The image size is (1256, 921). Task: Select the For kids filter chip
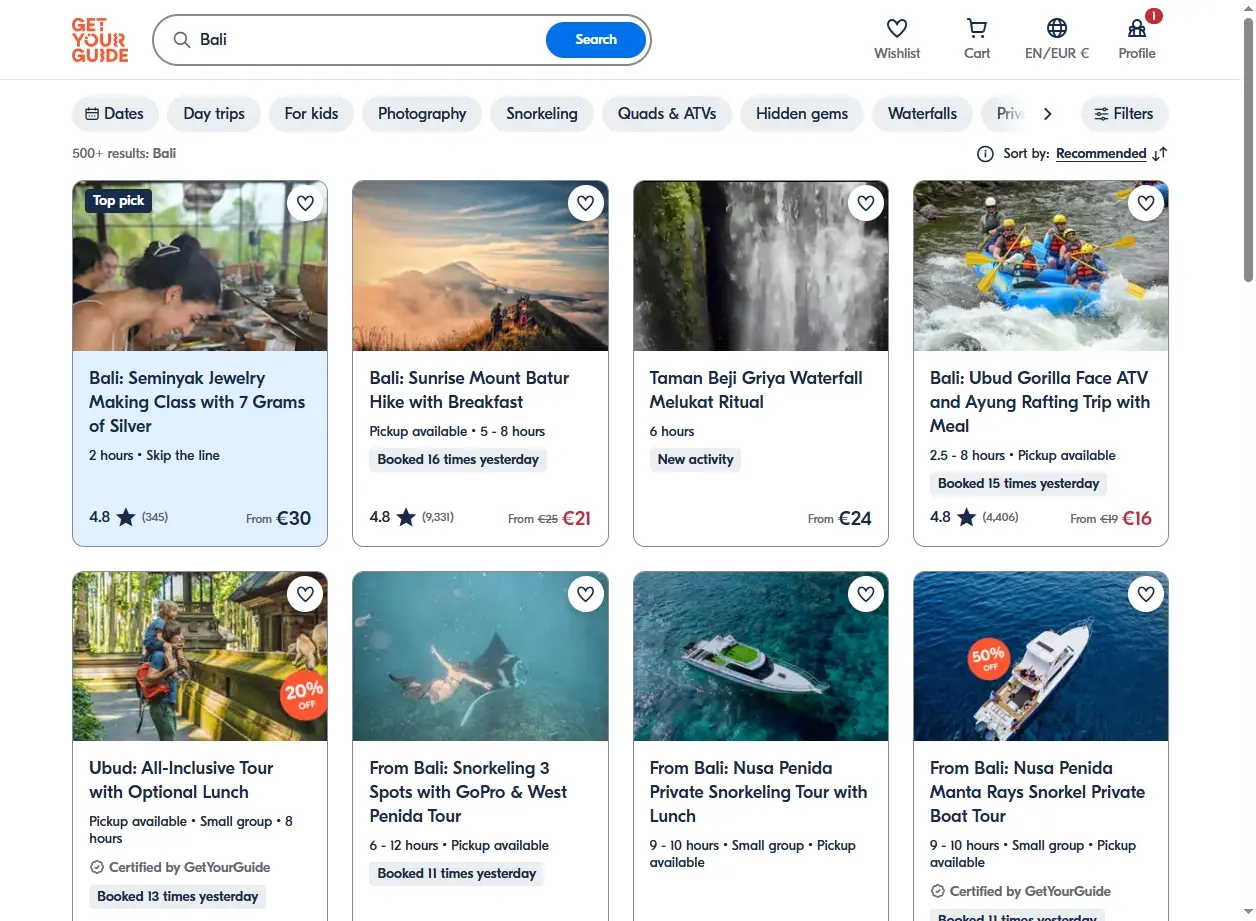point(311,114)
